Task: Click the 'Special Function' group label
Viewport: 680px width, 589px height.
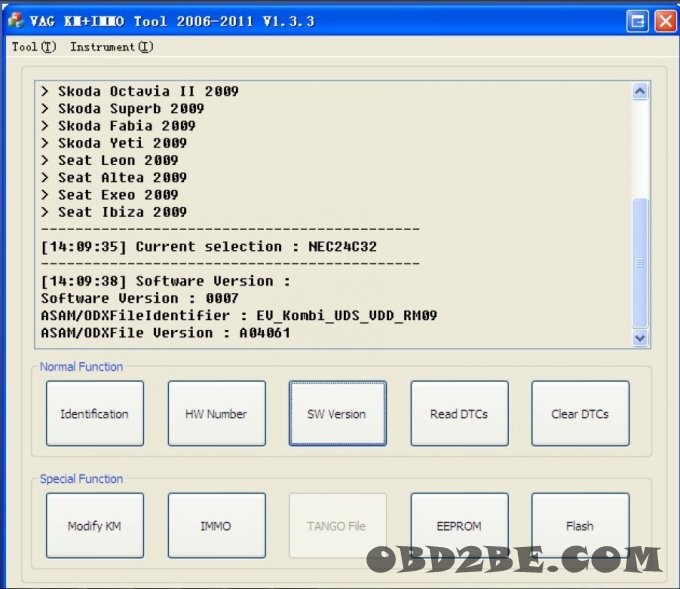Action: (82, 478)
